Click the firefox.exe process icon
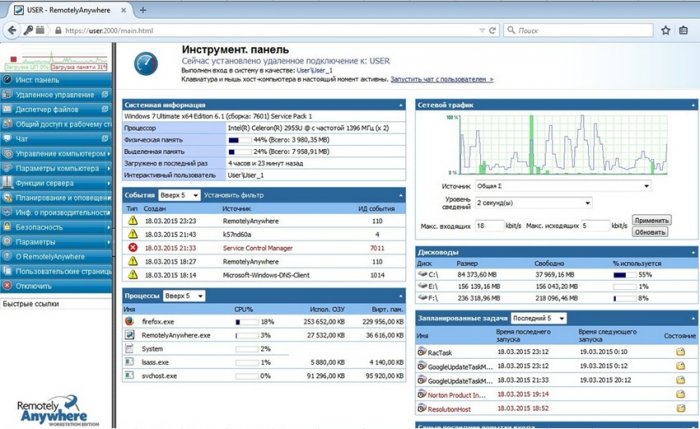Viewport: 700px width, 429px height. pyautogui.click(x=131, y=322)
